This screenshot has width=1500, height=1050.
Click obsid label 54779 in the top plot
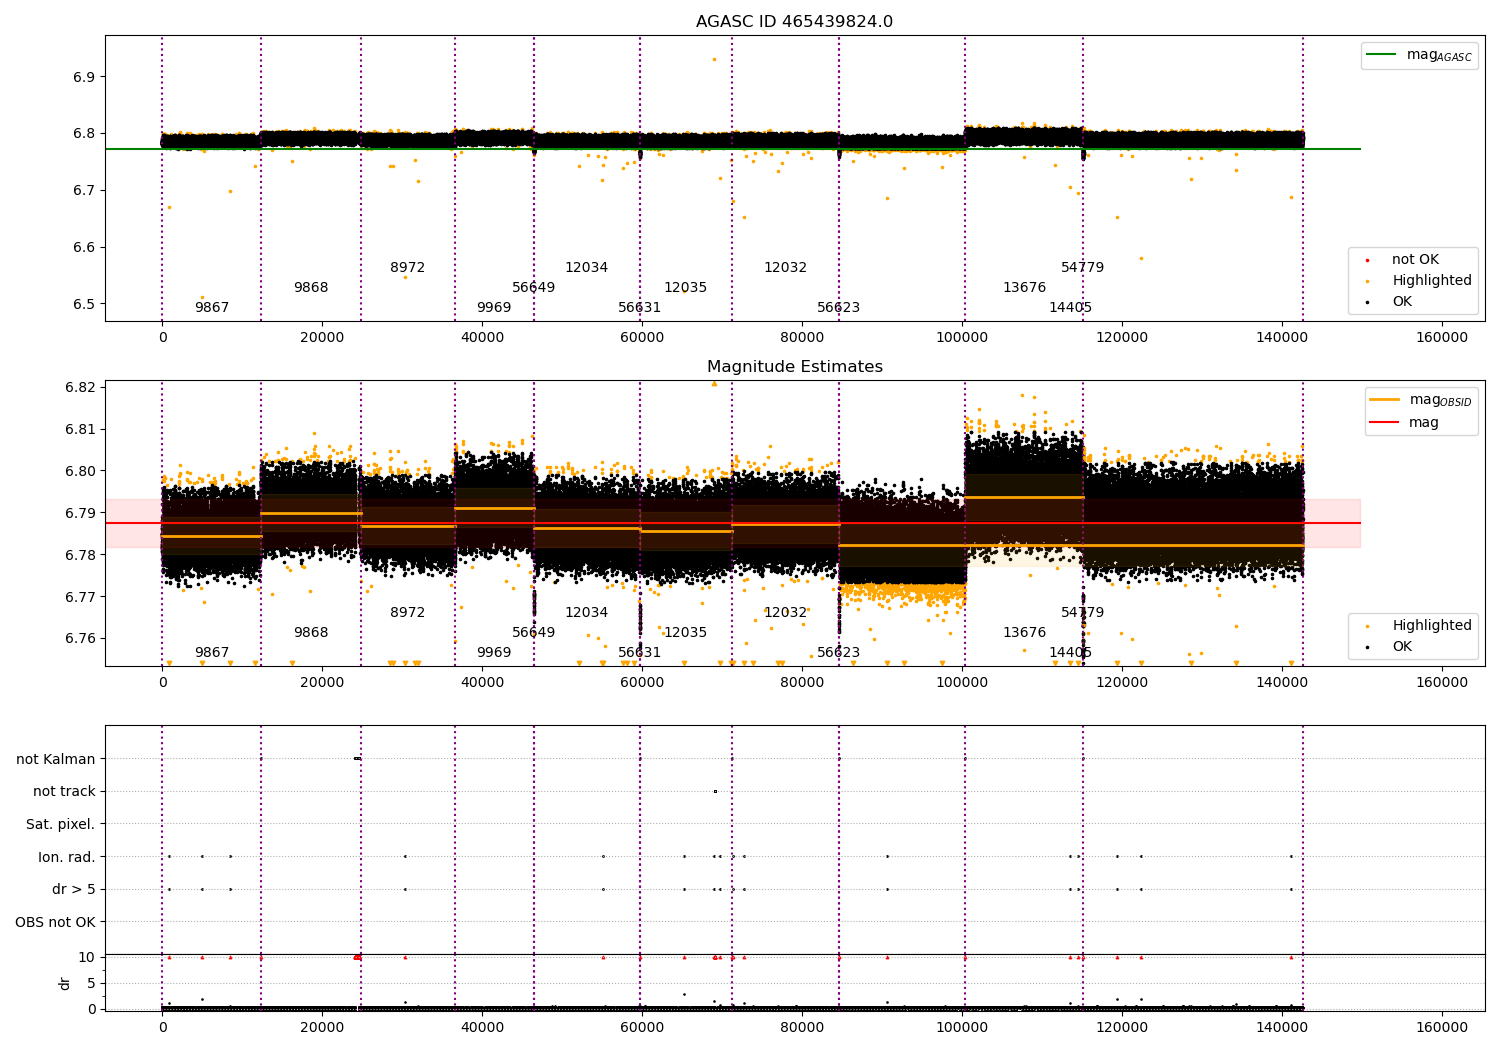(x=1083, y=268)
